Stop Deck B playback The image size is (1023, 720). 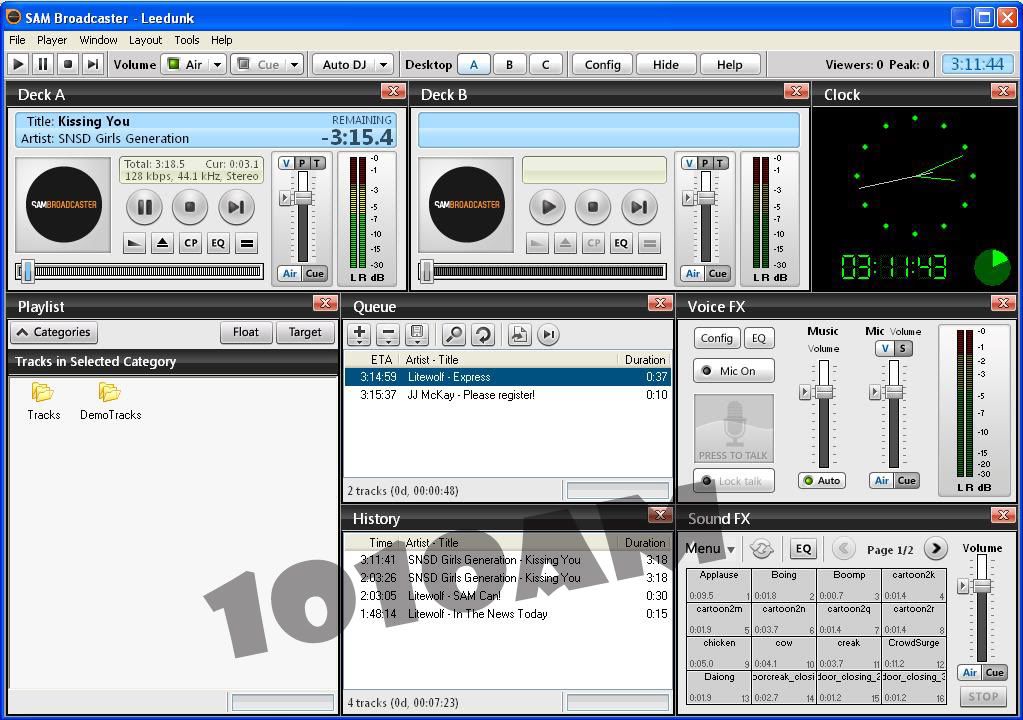[x=593, y=207]
